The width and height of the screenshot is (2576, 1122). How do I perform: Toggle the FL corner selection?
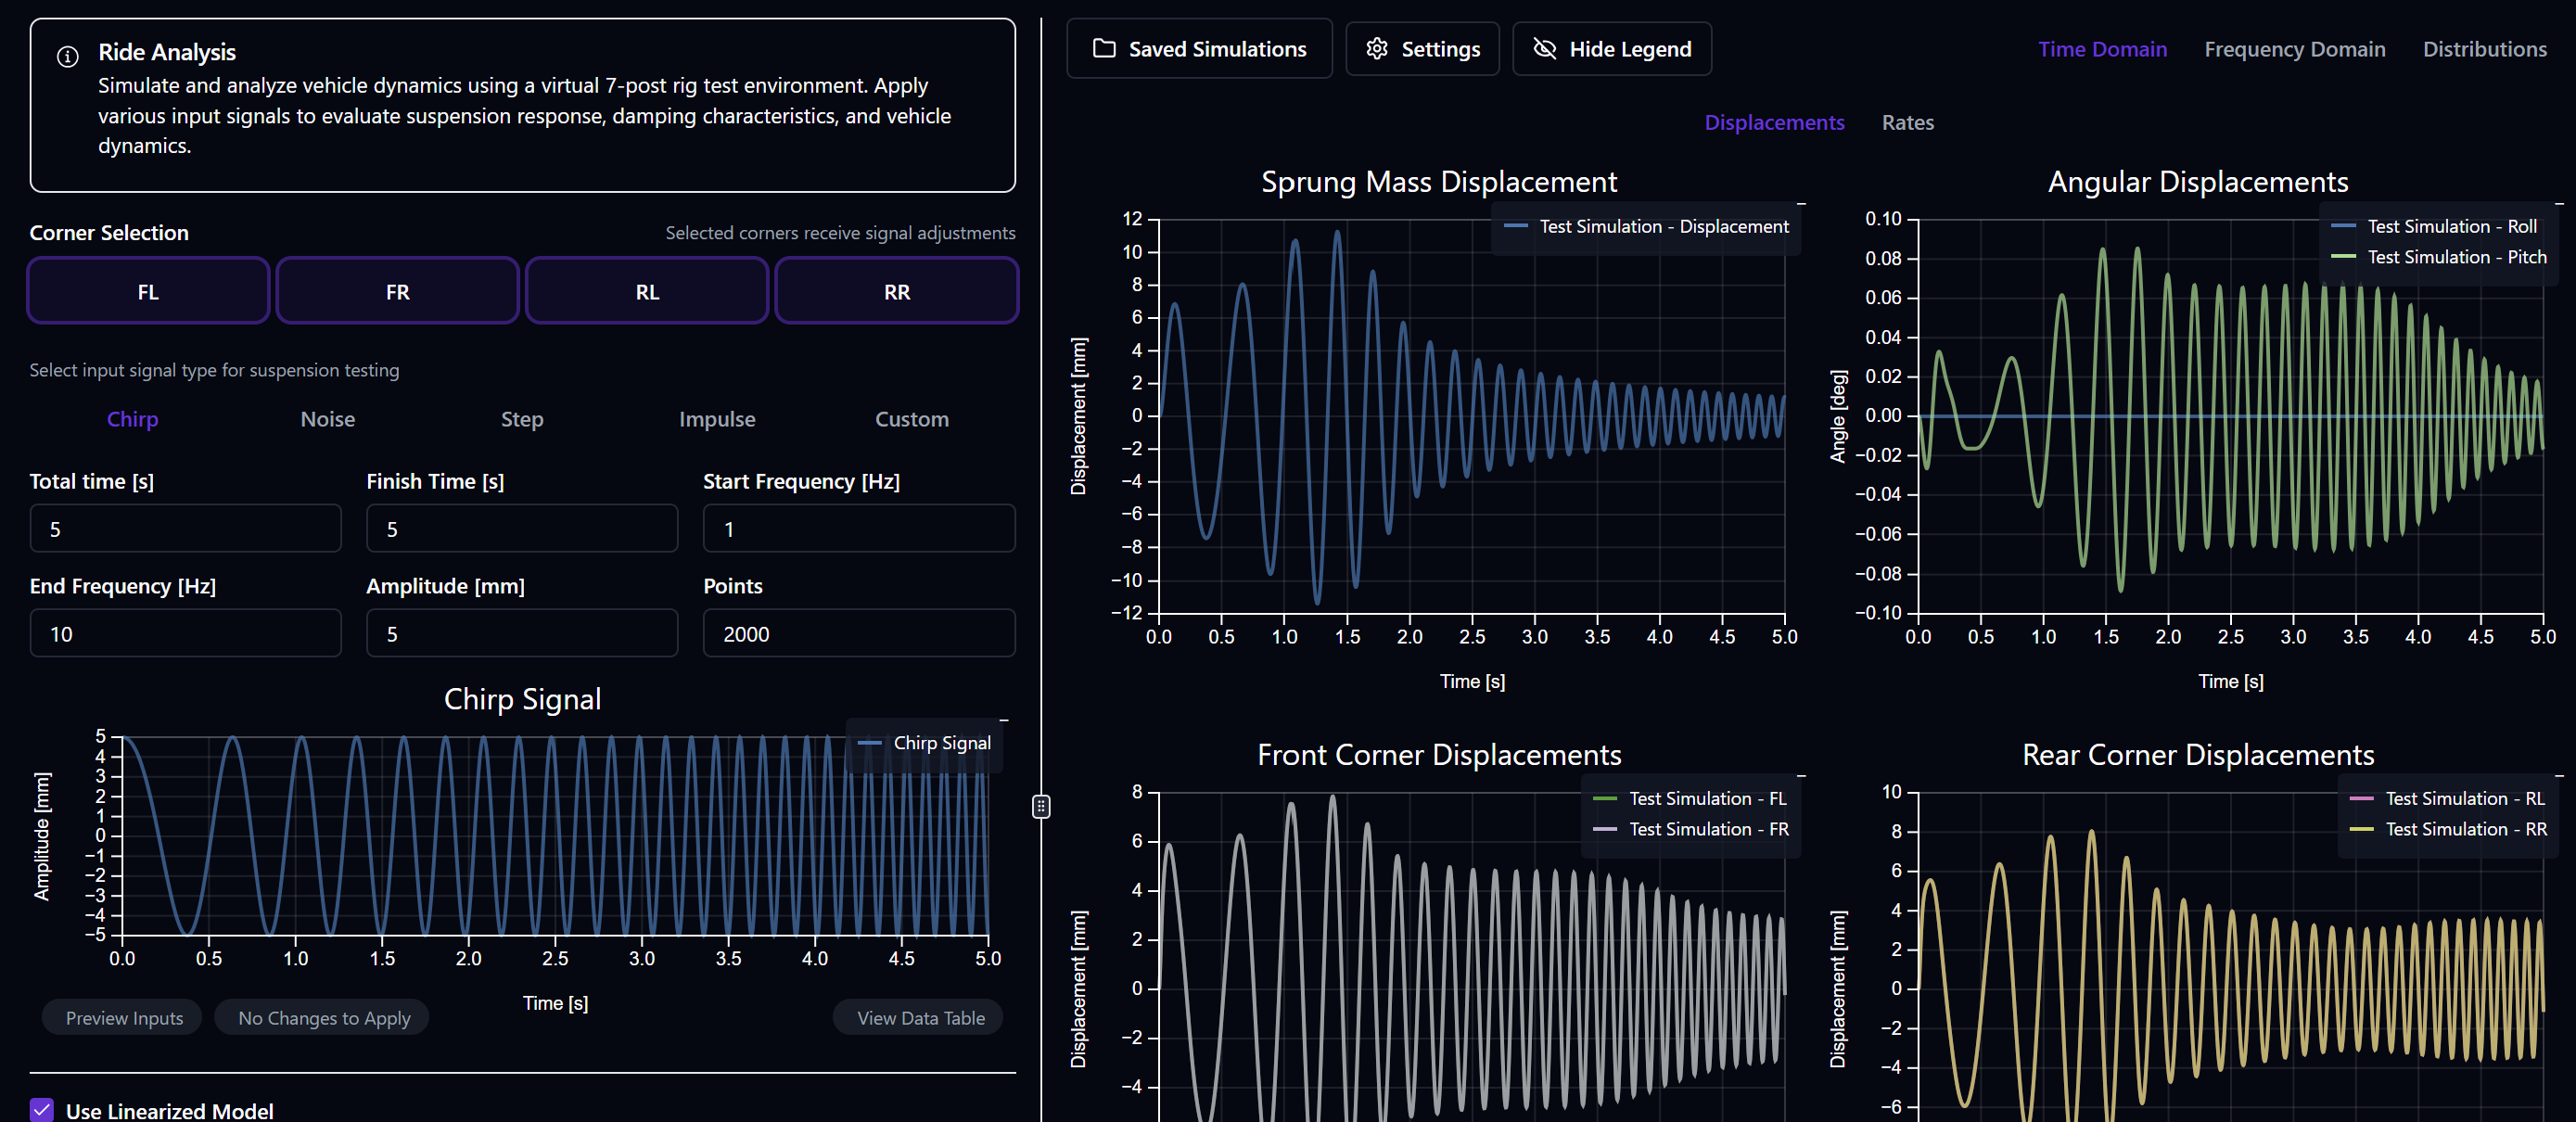(x=148, y=292)
